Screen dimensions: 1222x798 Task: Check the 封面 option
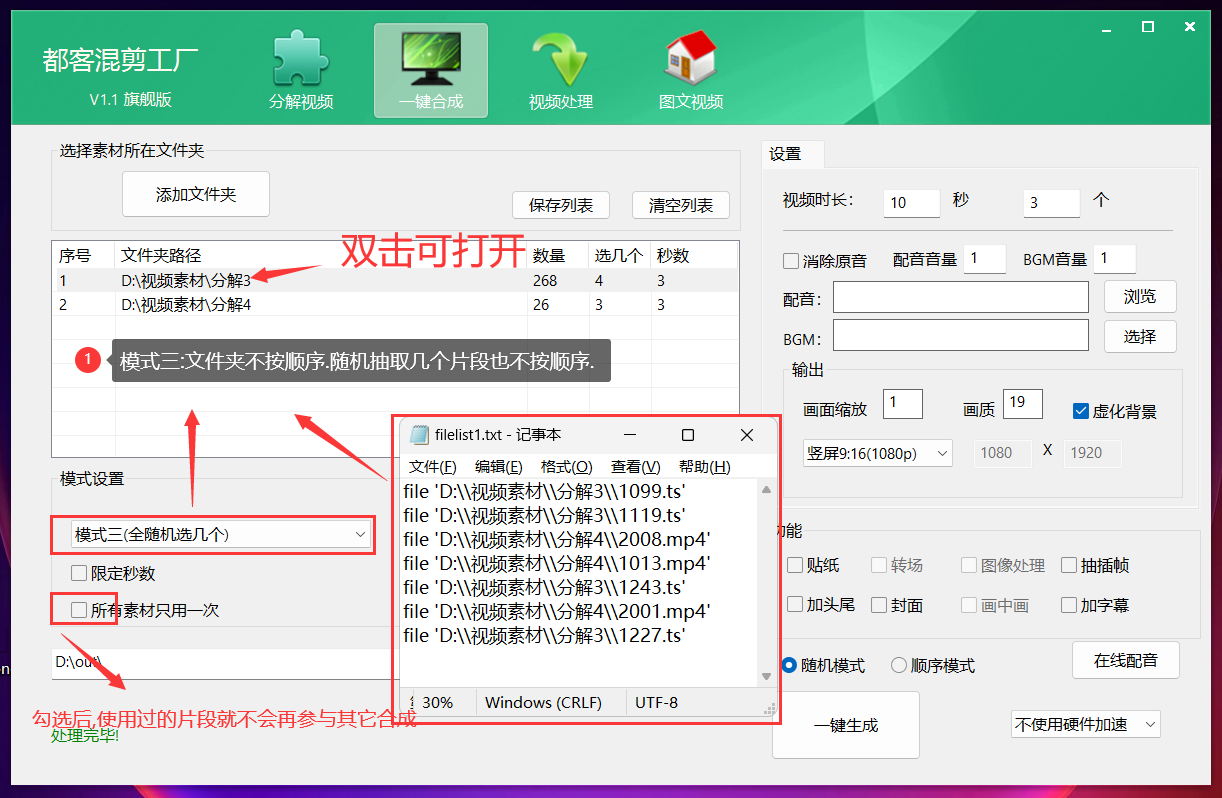tap(879, 605)
